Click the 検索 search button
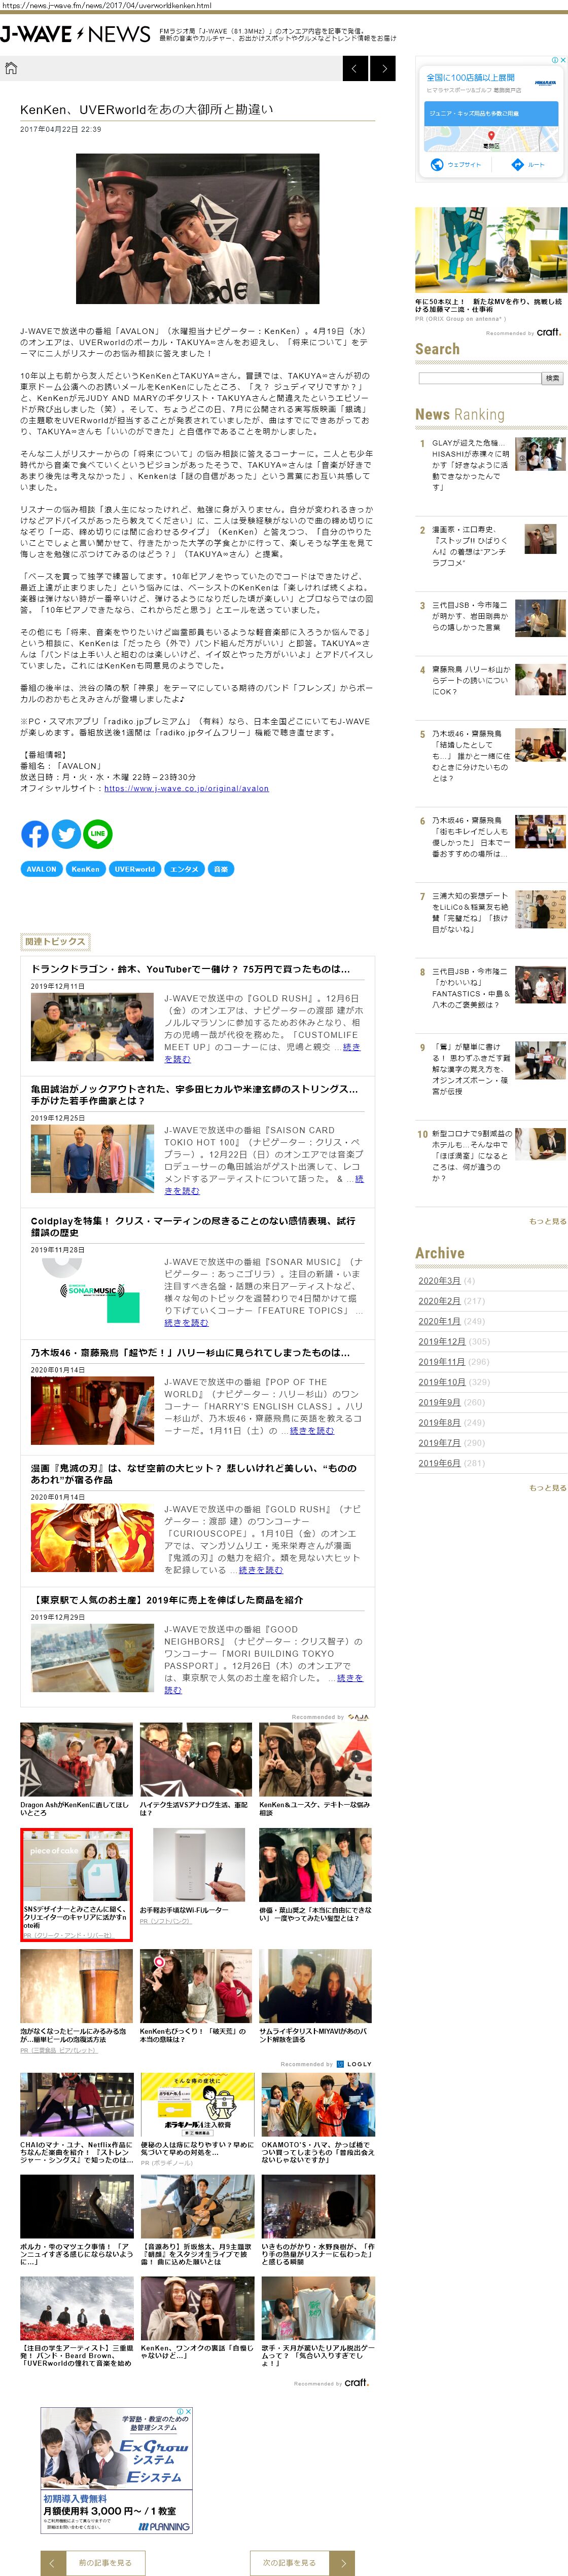The height and width of the screenshot is (2576, 568). point(552,378)
